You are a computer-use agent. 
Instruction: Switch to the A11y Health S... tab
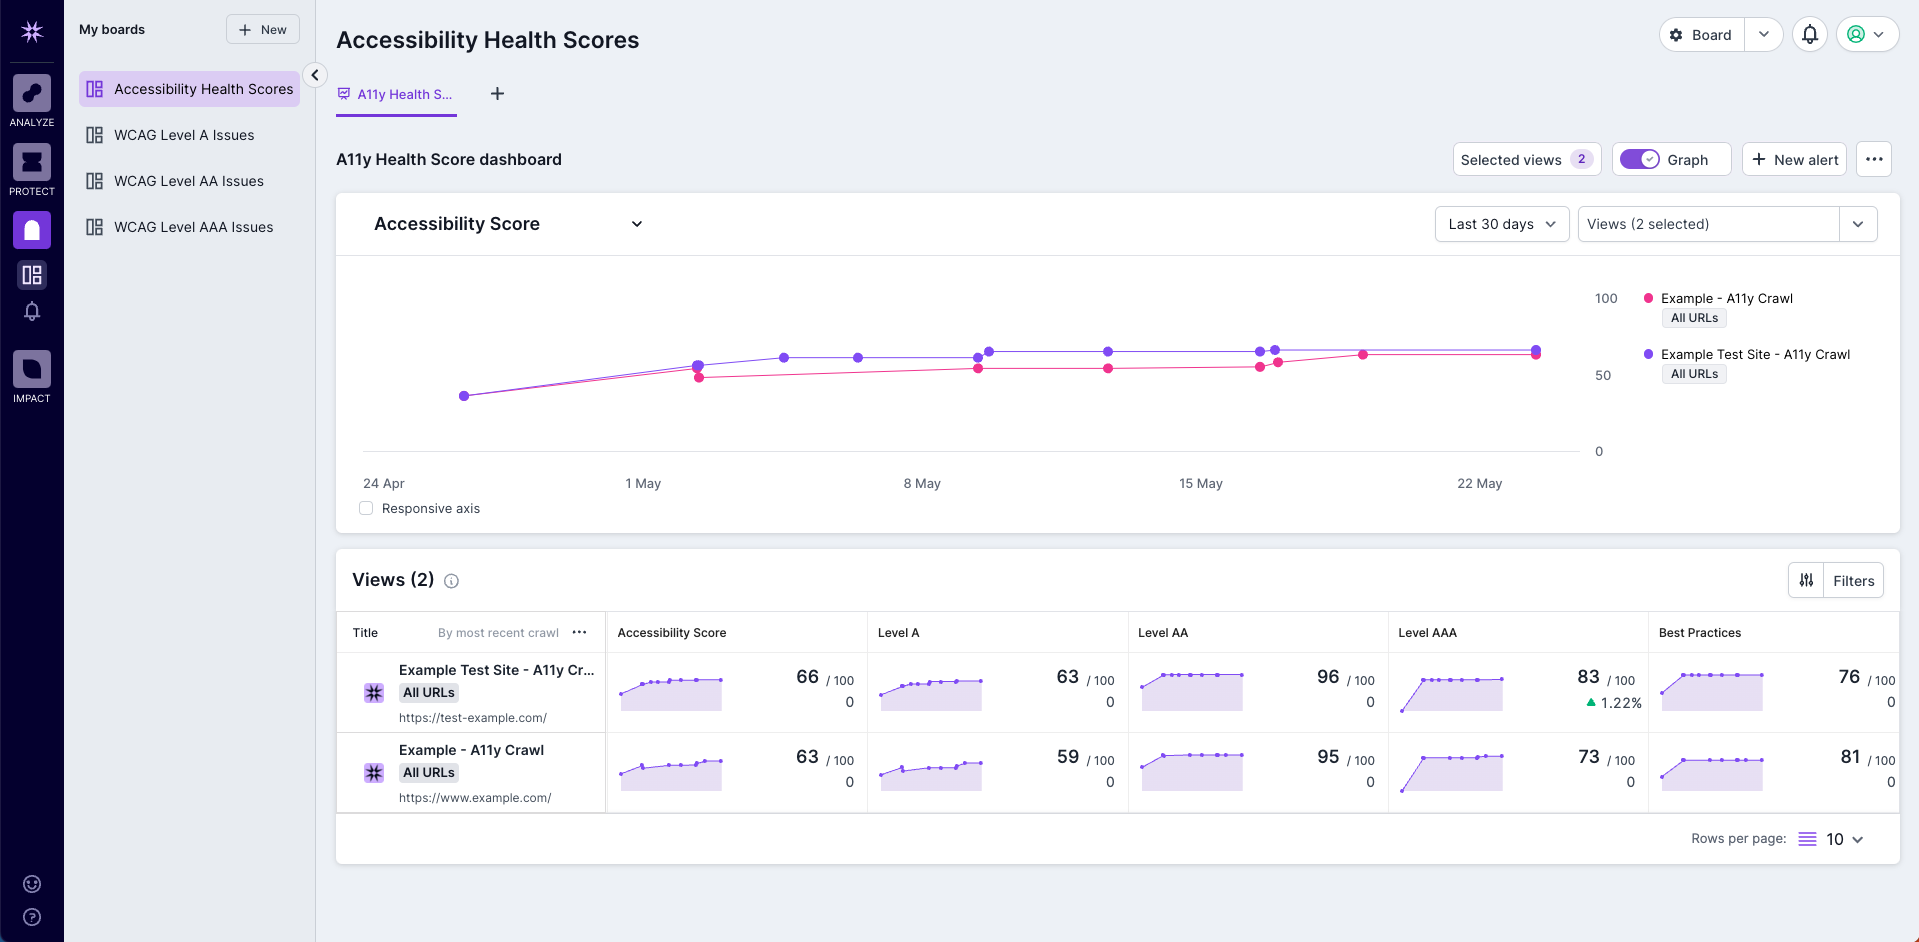pyautogui.click(x=396, y=94)
